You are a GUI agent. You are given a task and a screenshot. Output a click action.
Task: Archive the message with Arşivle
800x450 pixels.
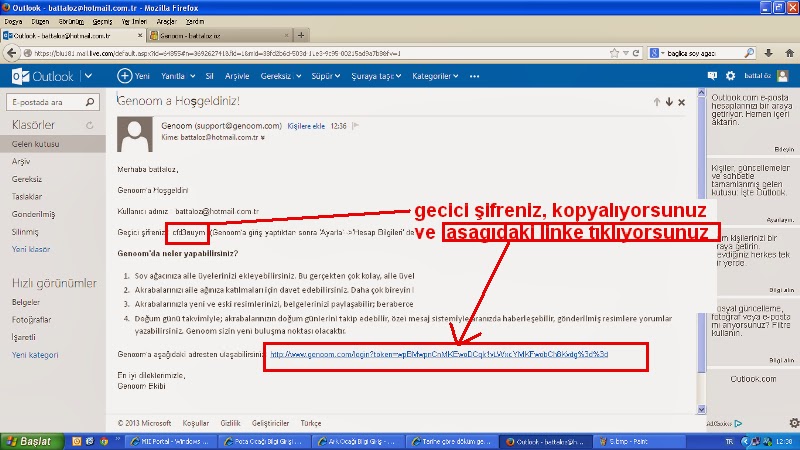pyautogui.click(x=237, y=76)
